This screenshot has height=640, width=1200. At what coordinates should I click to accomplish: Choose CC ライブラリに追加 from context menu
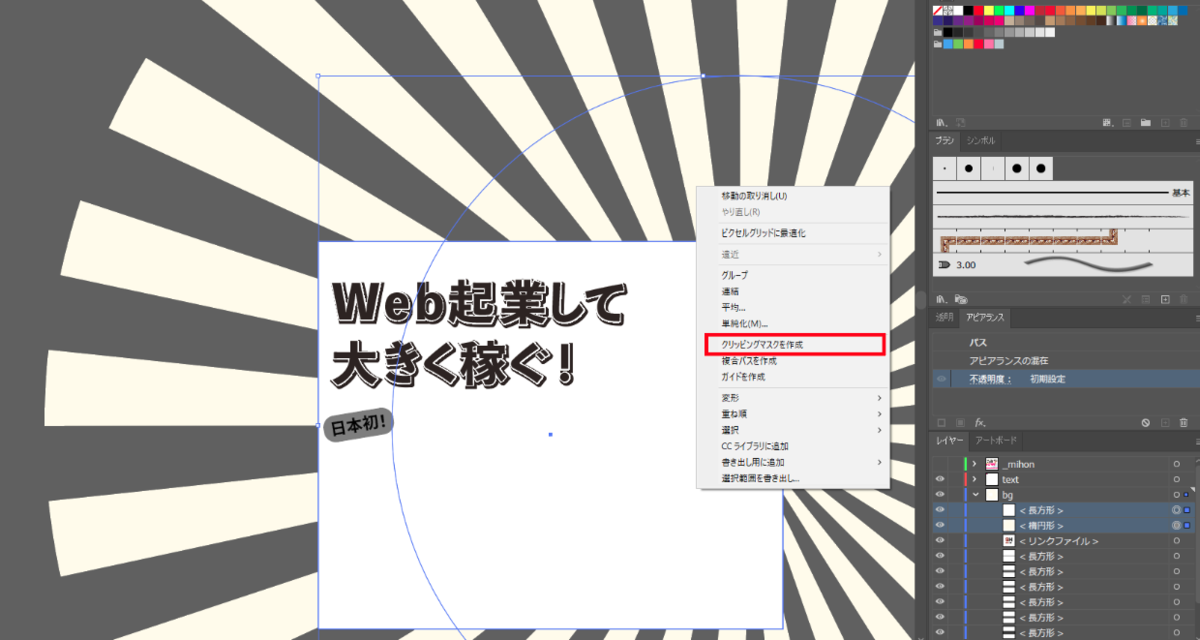click(792, 446)
